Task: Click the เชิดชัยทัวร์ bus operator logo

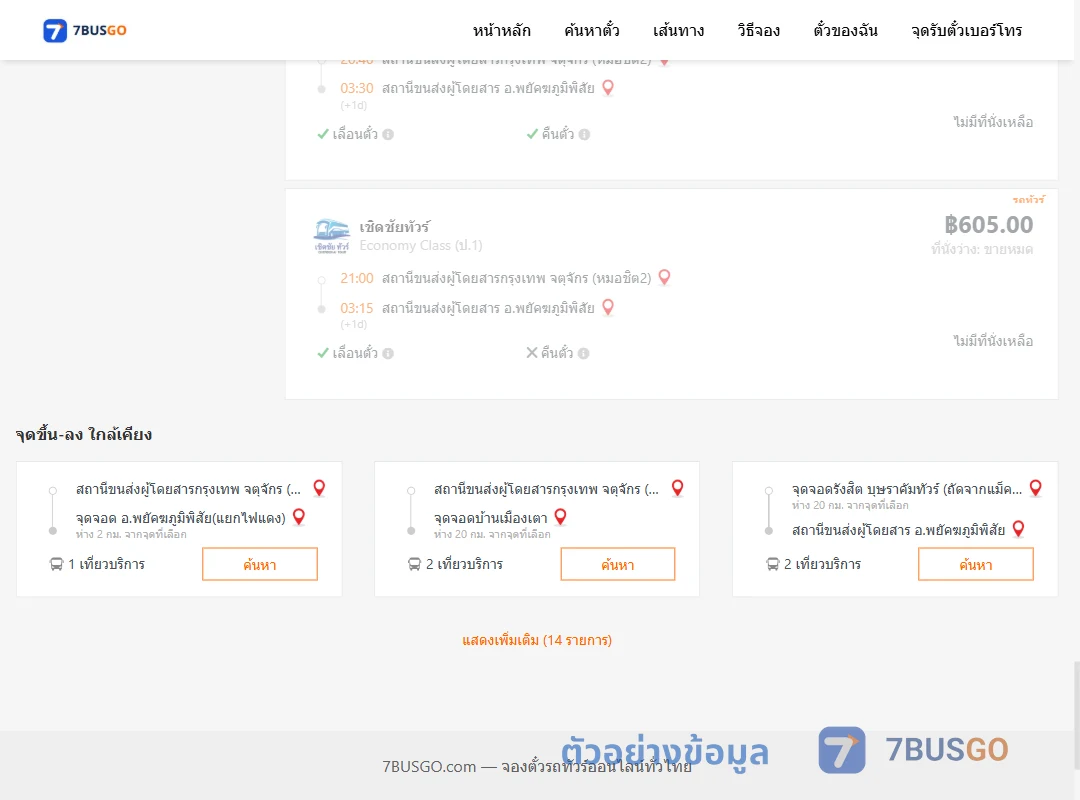Action: click(x=332, y=236)
